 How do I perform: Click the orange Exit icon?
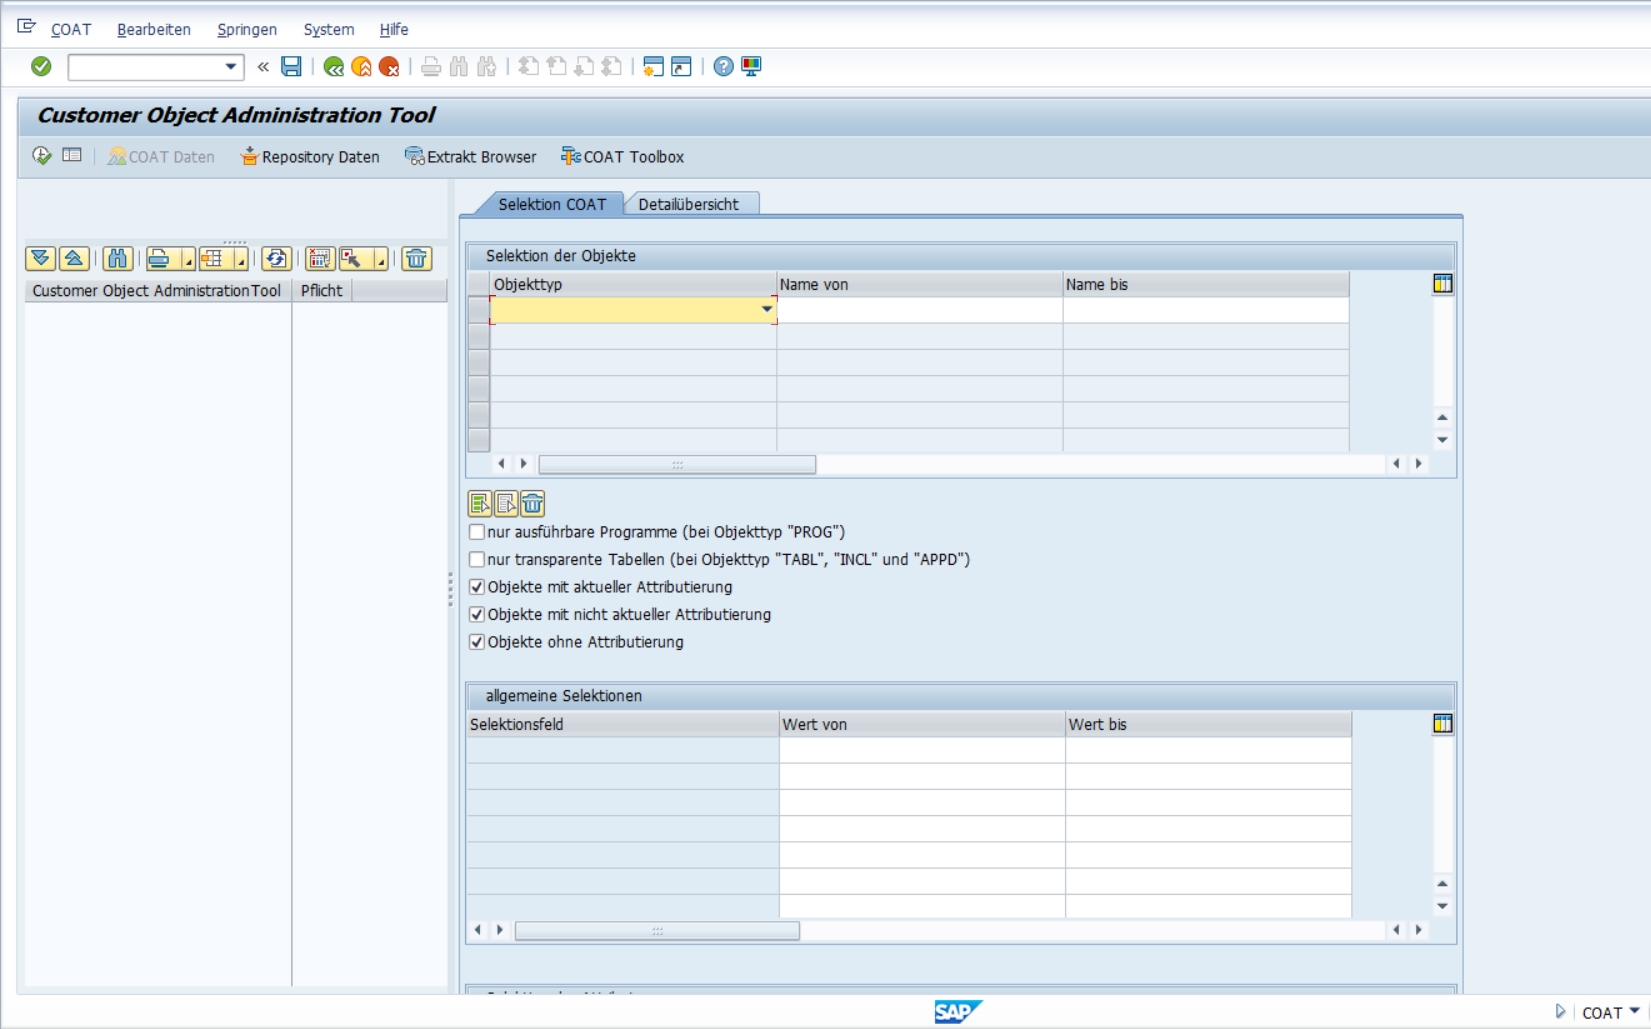(x=362, y=67)
